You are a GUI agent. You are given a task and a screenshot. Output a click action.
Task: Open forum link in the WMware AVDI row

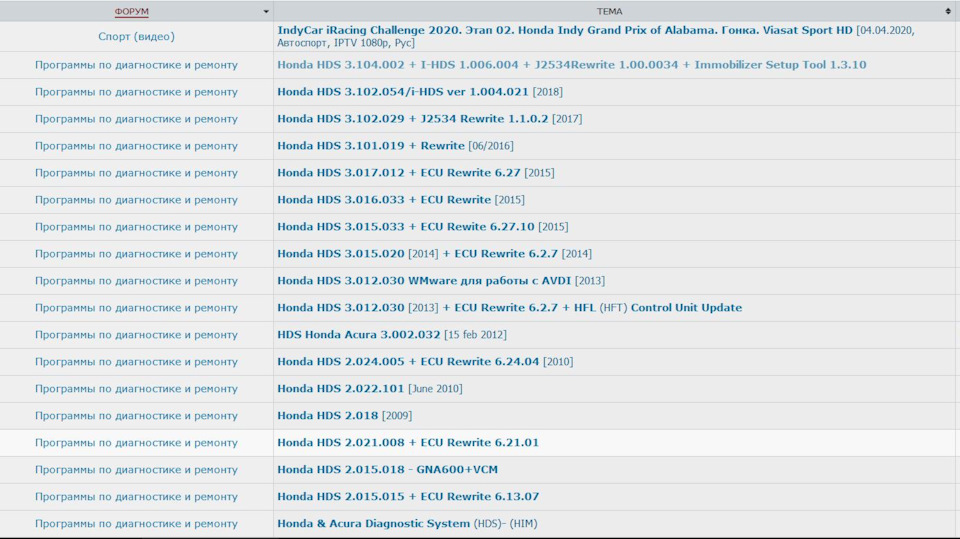[137, 280]
